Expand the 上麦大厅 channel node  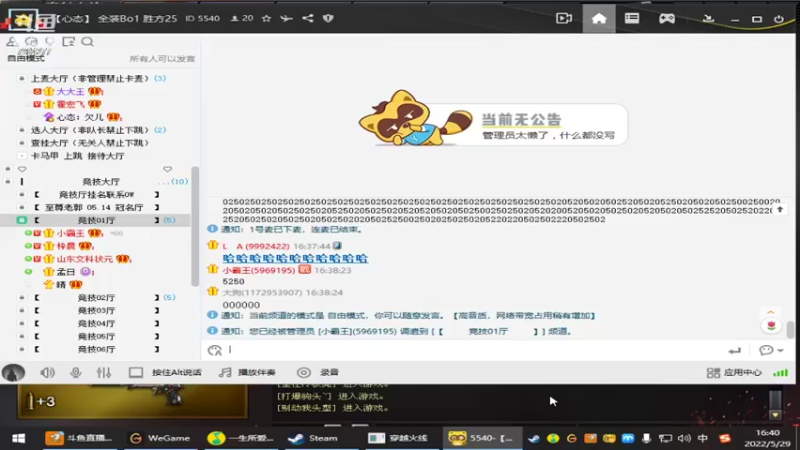[21, 78]
